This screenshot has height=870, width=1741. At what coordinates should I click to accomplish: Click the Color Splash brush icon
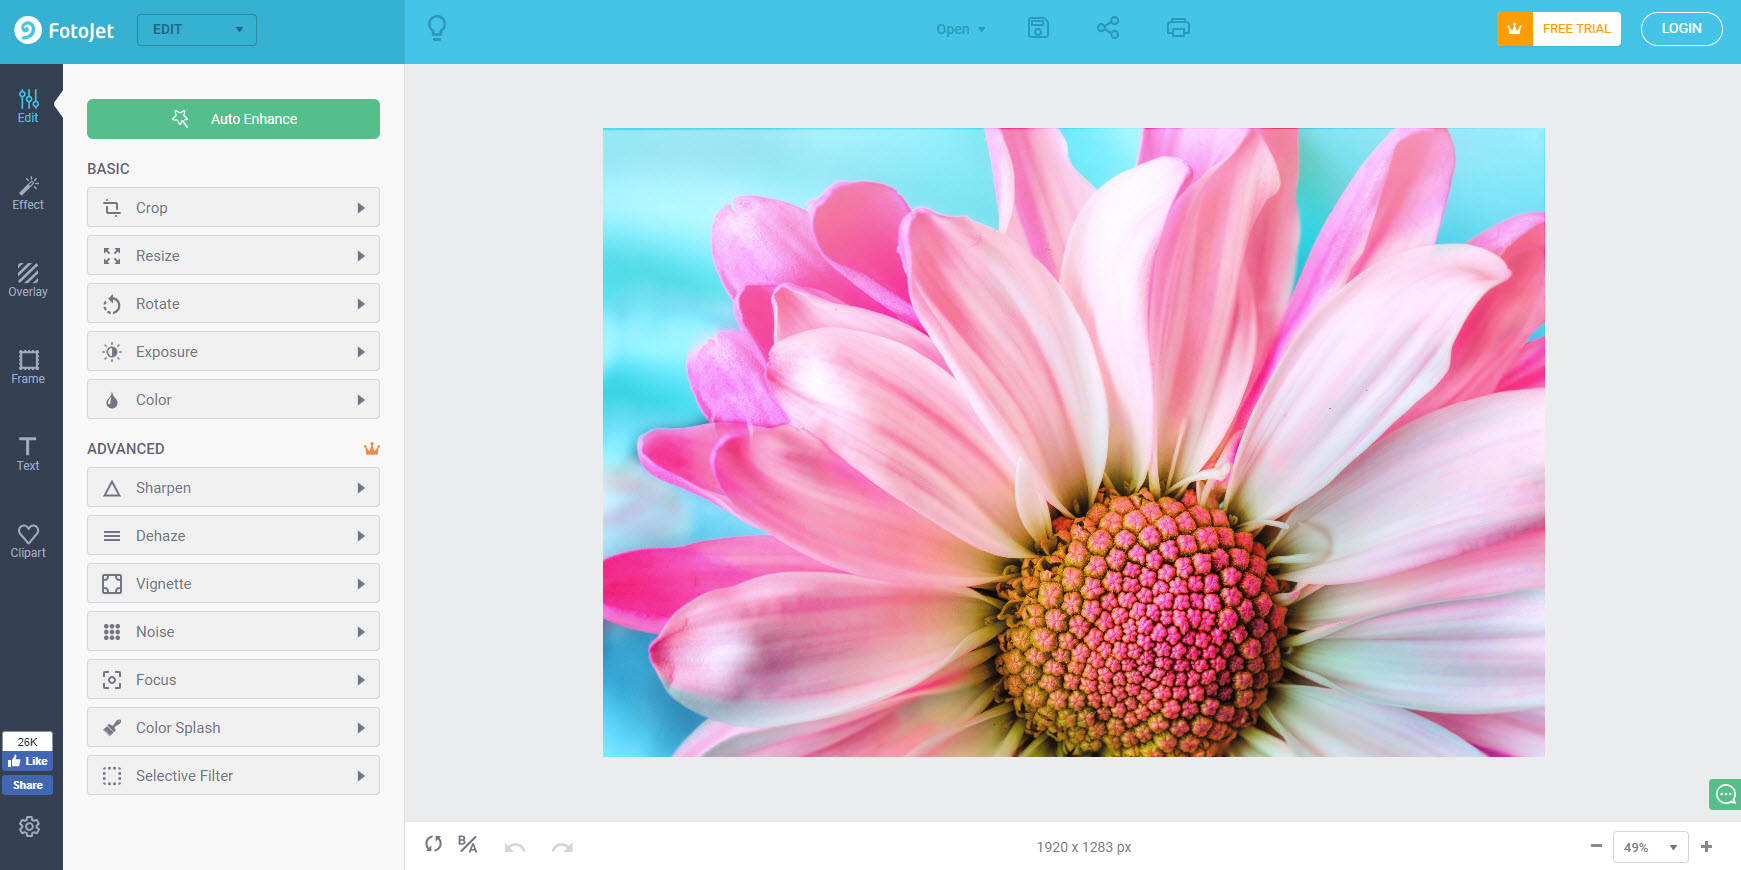pos(112,728)
